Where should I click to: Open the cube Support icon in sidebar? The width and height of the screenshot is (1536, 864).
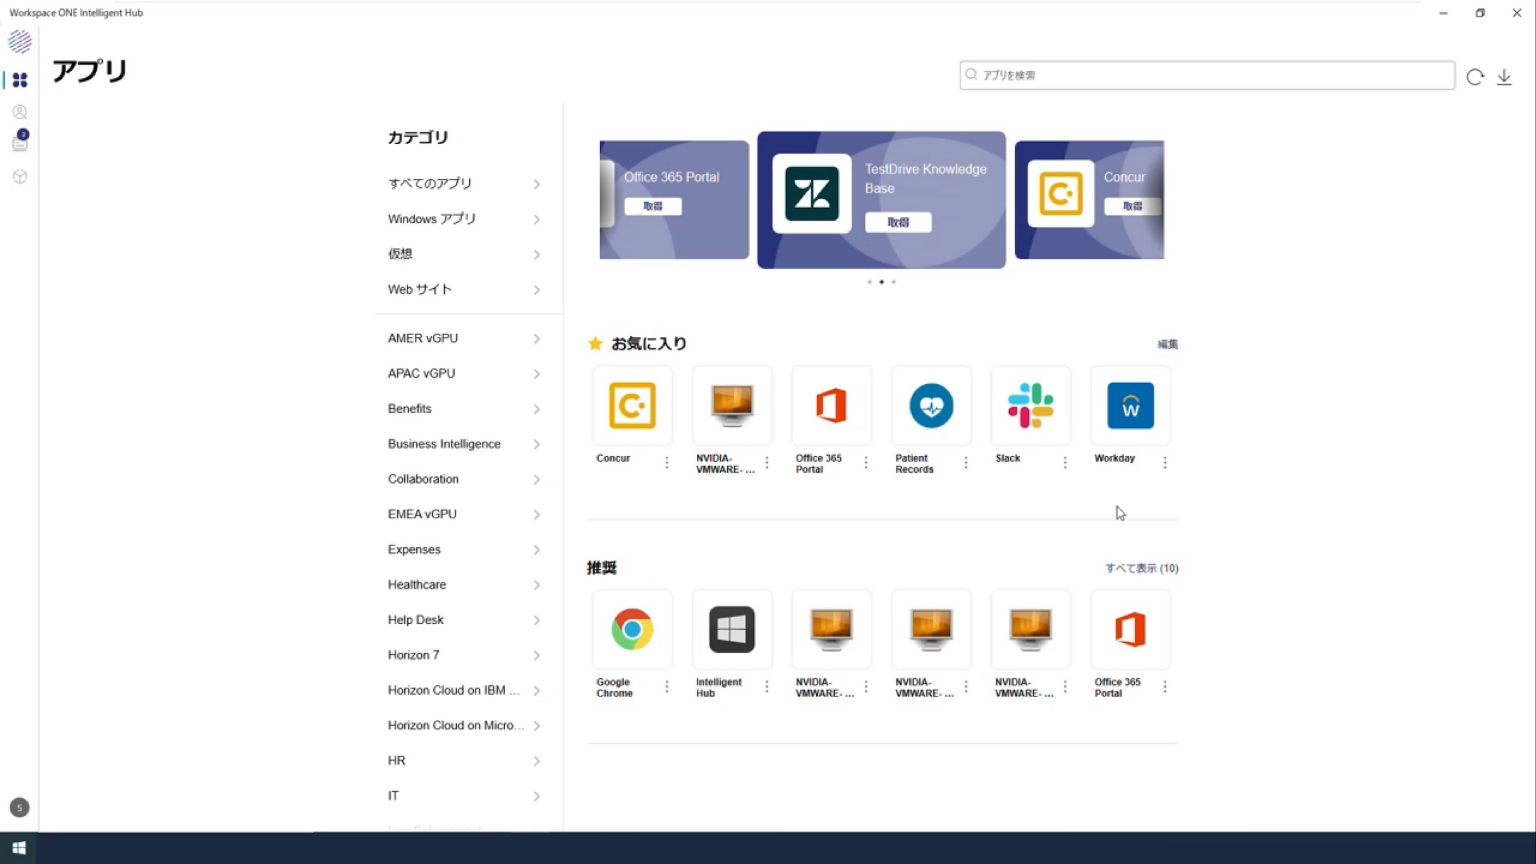tap(19, 177)
